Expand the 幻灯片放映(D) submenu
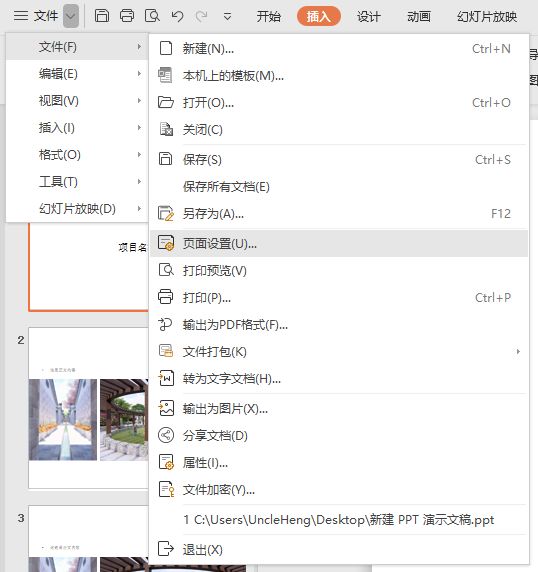Viewport: 538px width, 572px height. pyautogui.click(x=77, y=209)
